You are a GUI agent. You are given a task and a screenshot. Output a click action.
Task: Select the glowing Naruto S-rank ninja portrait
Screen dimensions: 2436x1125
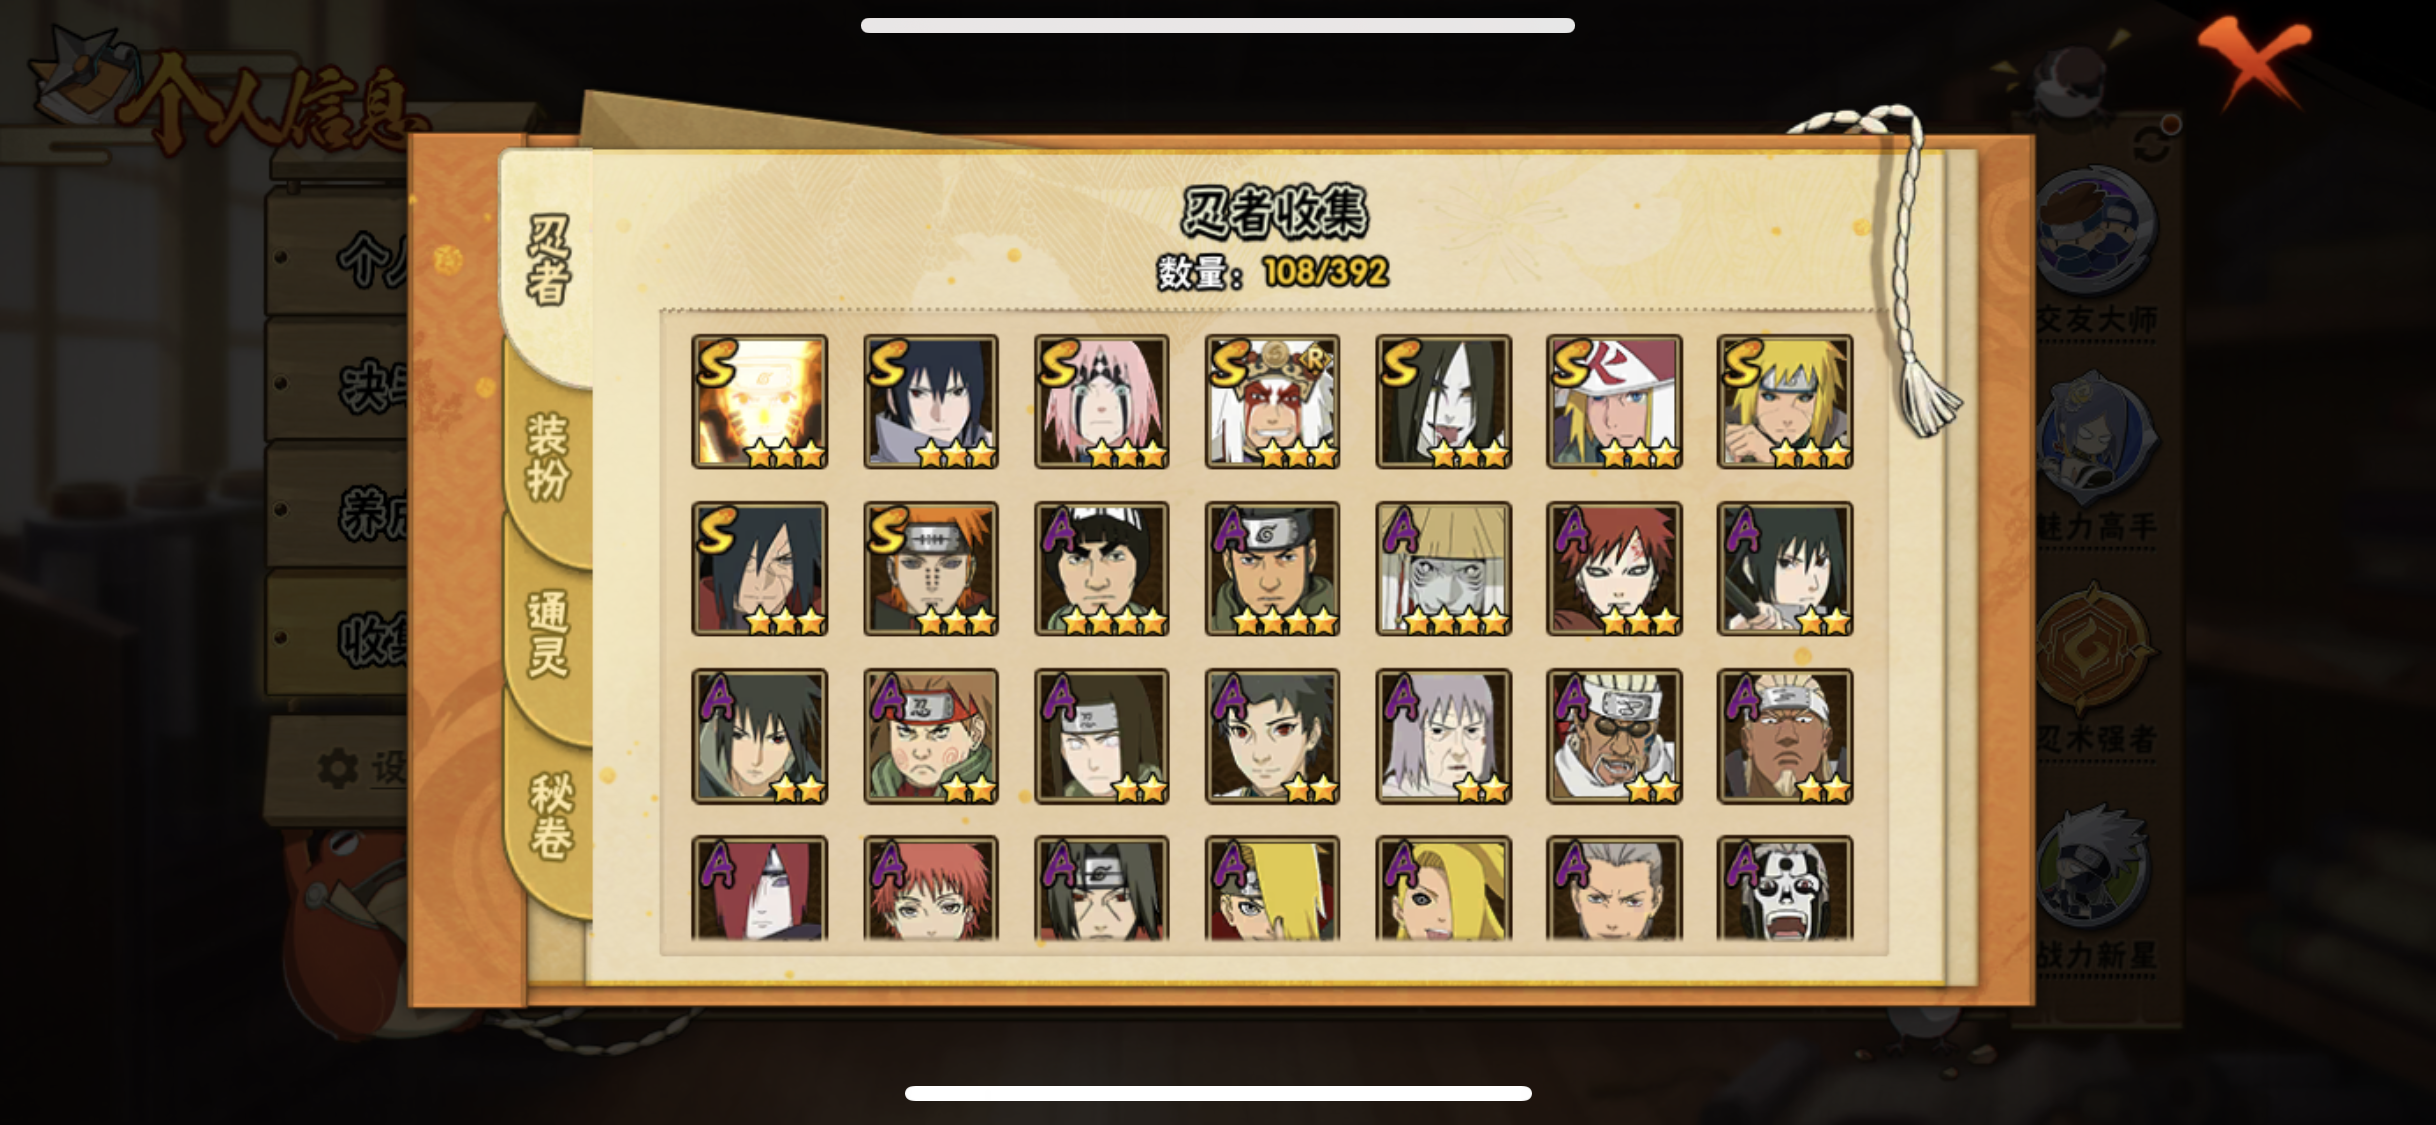click(x=759, y=401)
